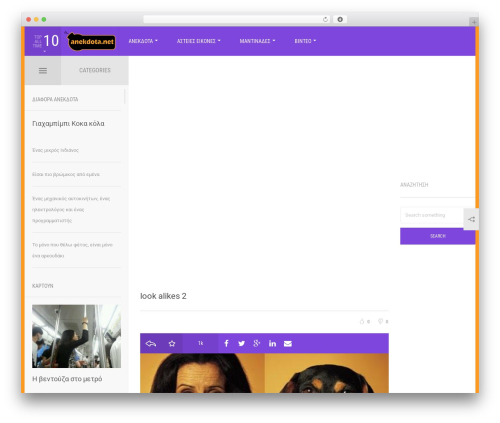Click the share arrow icon in post bar
Screen dimensions: 500x423
(151, 343)
